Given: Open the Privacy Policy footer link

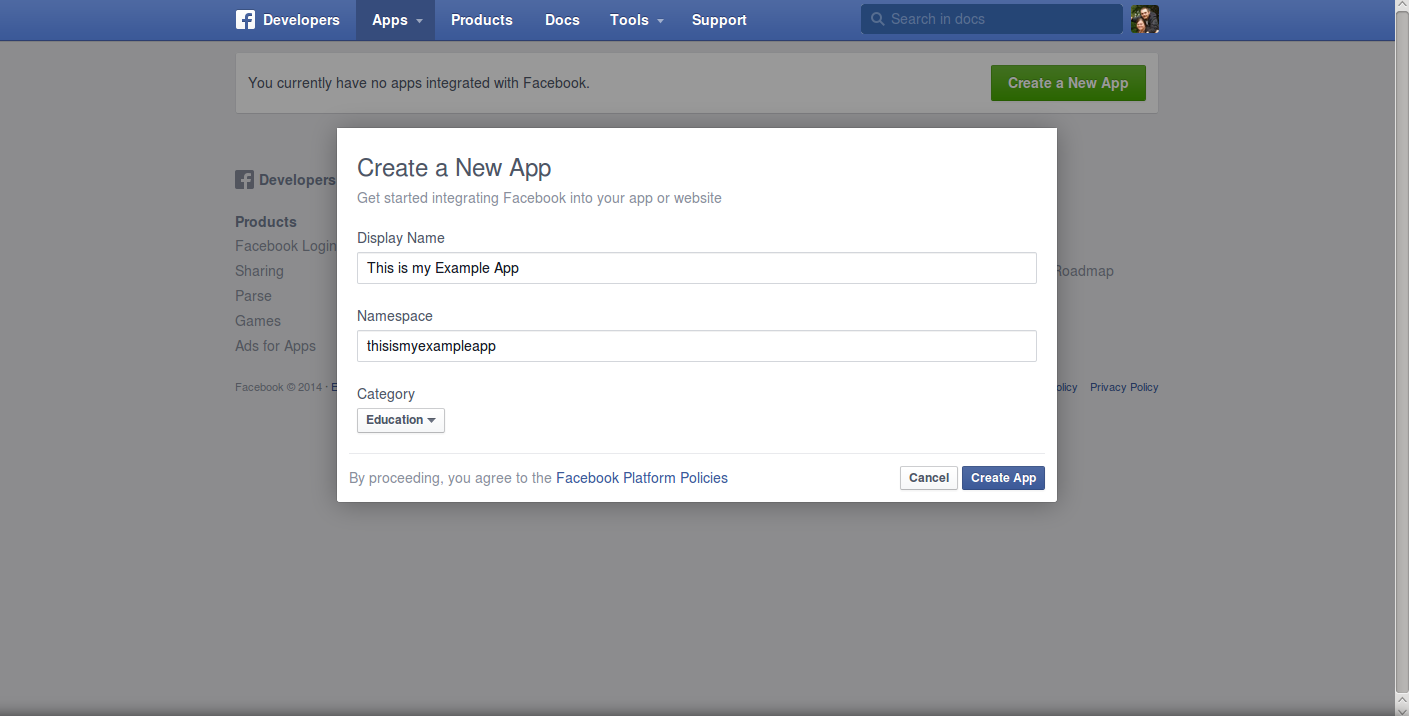Looking at the screenshot, I should (1123, 387).
